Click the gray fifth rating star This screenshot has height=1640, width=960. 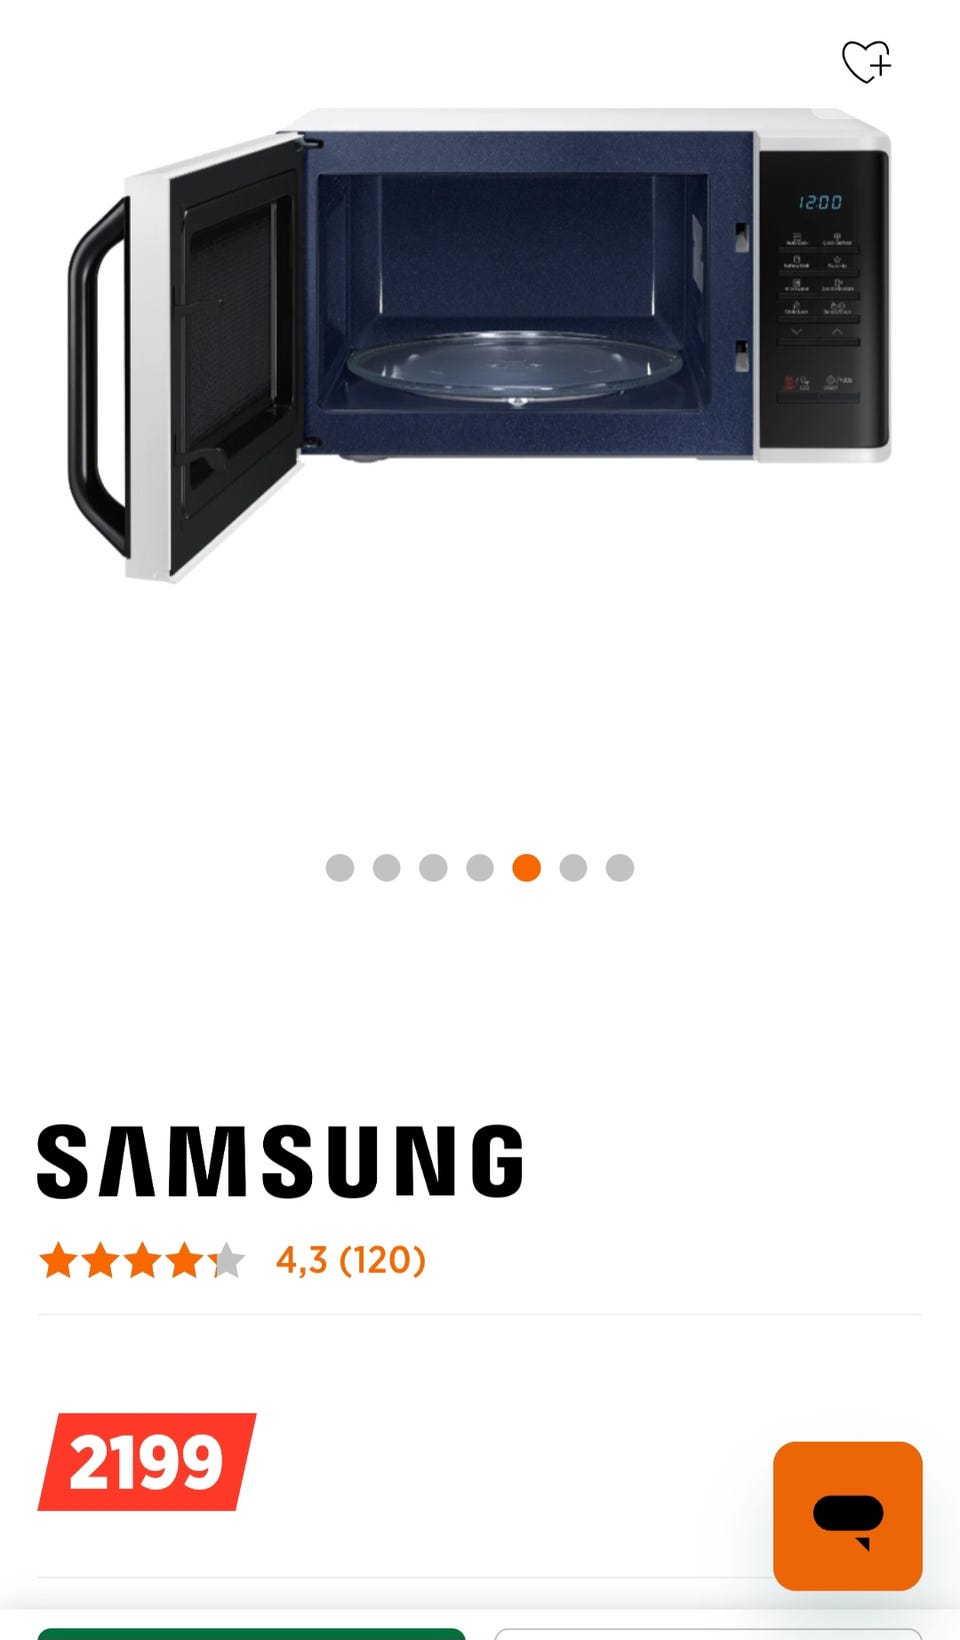[227, 1260]
